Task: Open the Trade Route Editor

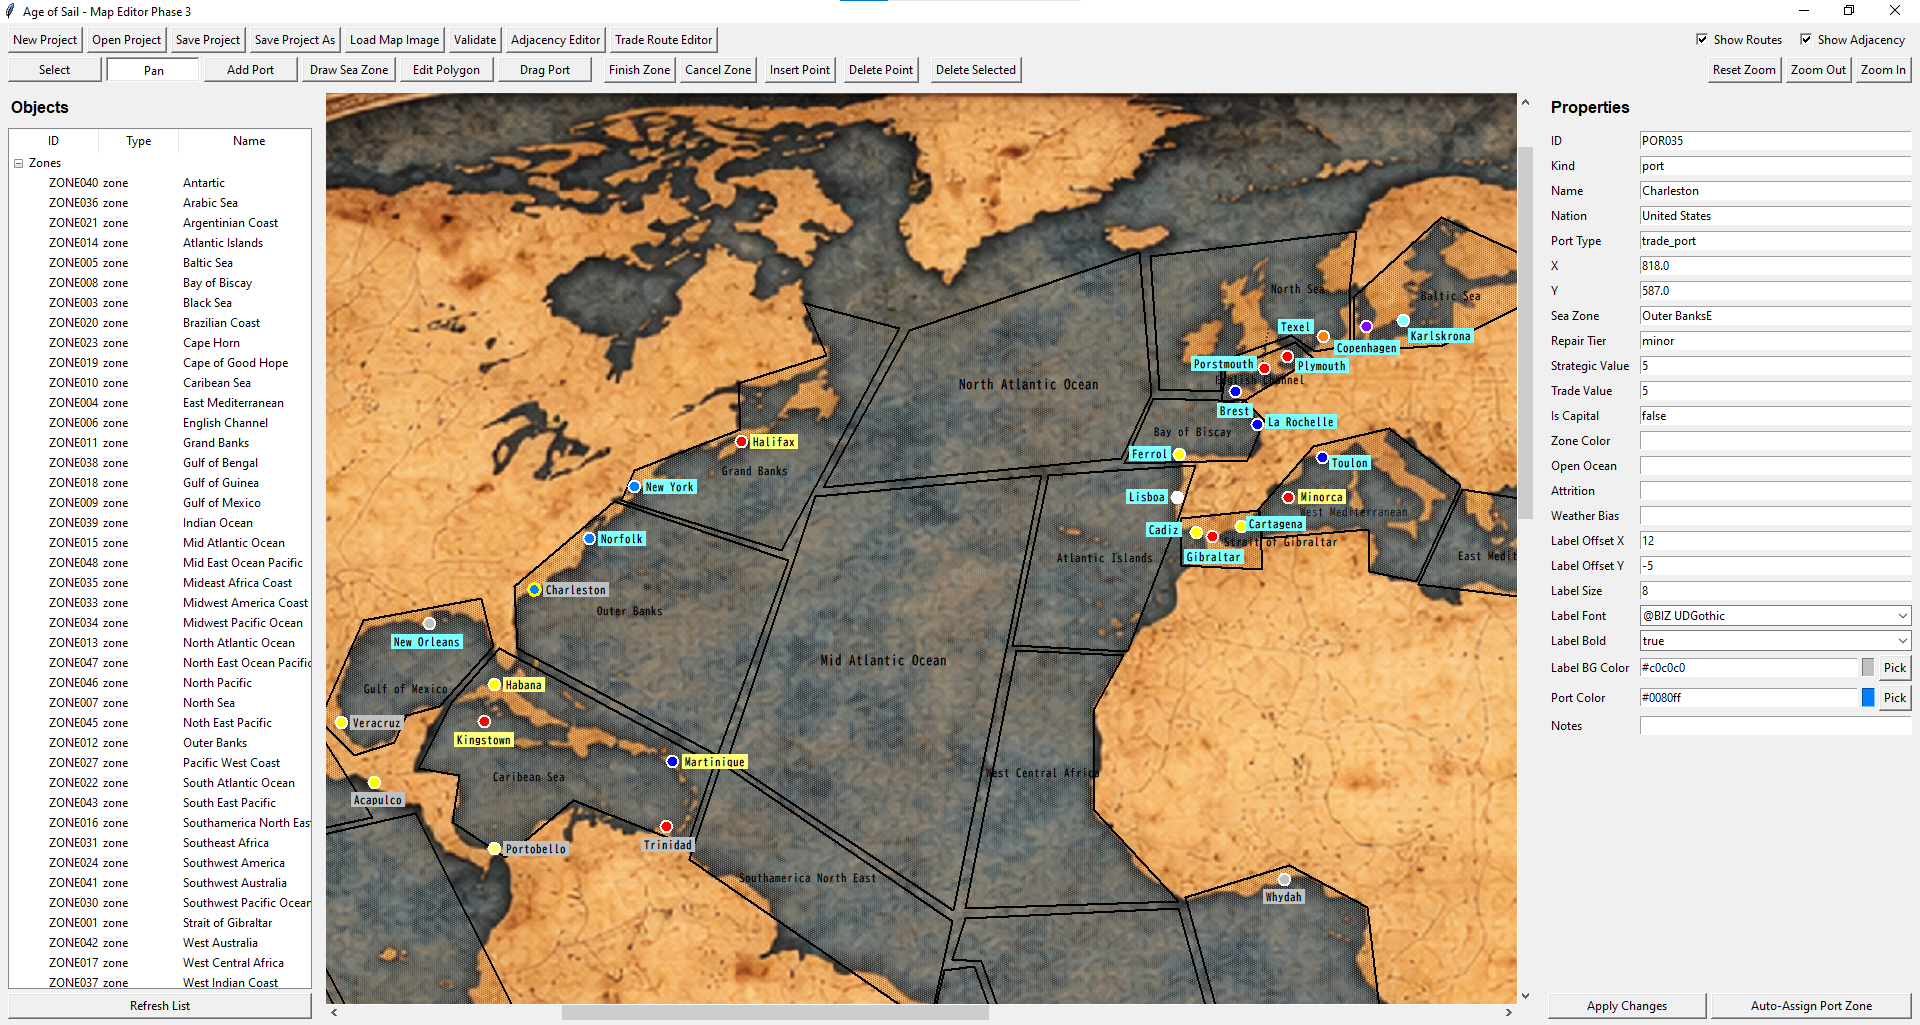Action: (664, 40)
